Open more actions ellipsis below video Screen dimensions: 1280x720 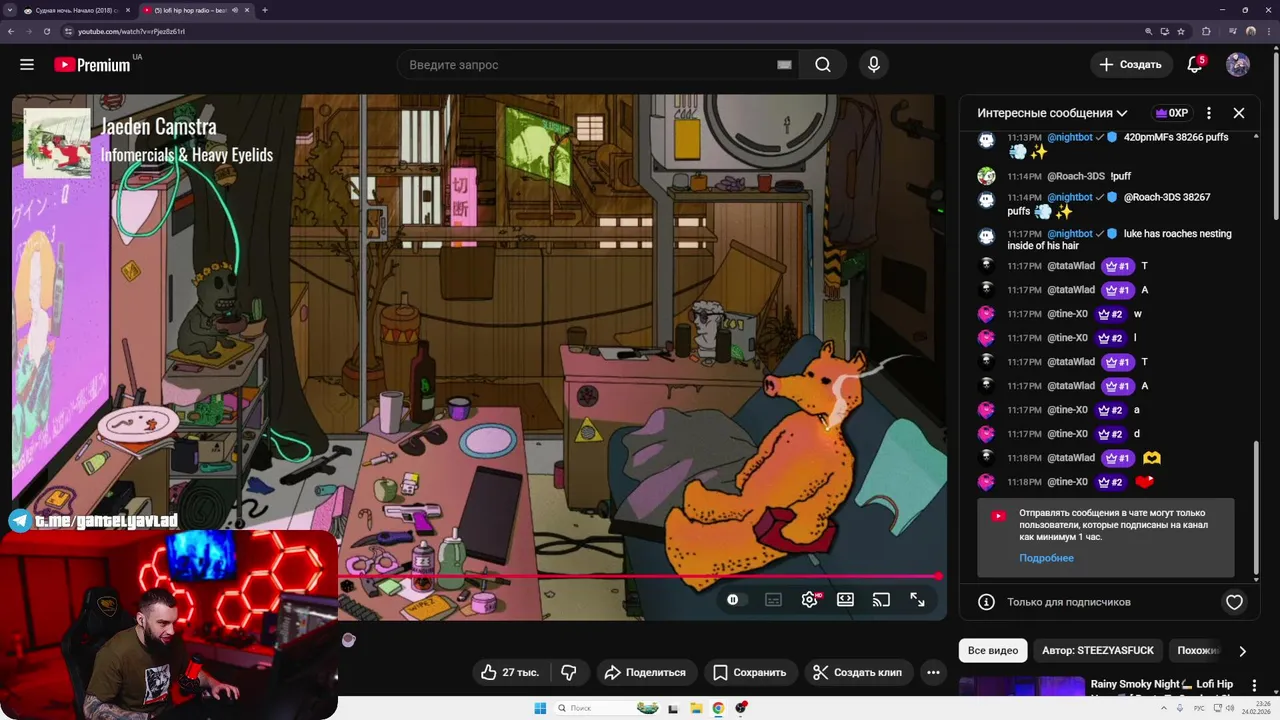point(933,673)
